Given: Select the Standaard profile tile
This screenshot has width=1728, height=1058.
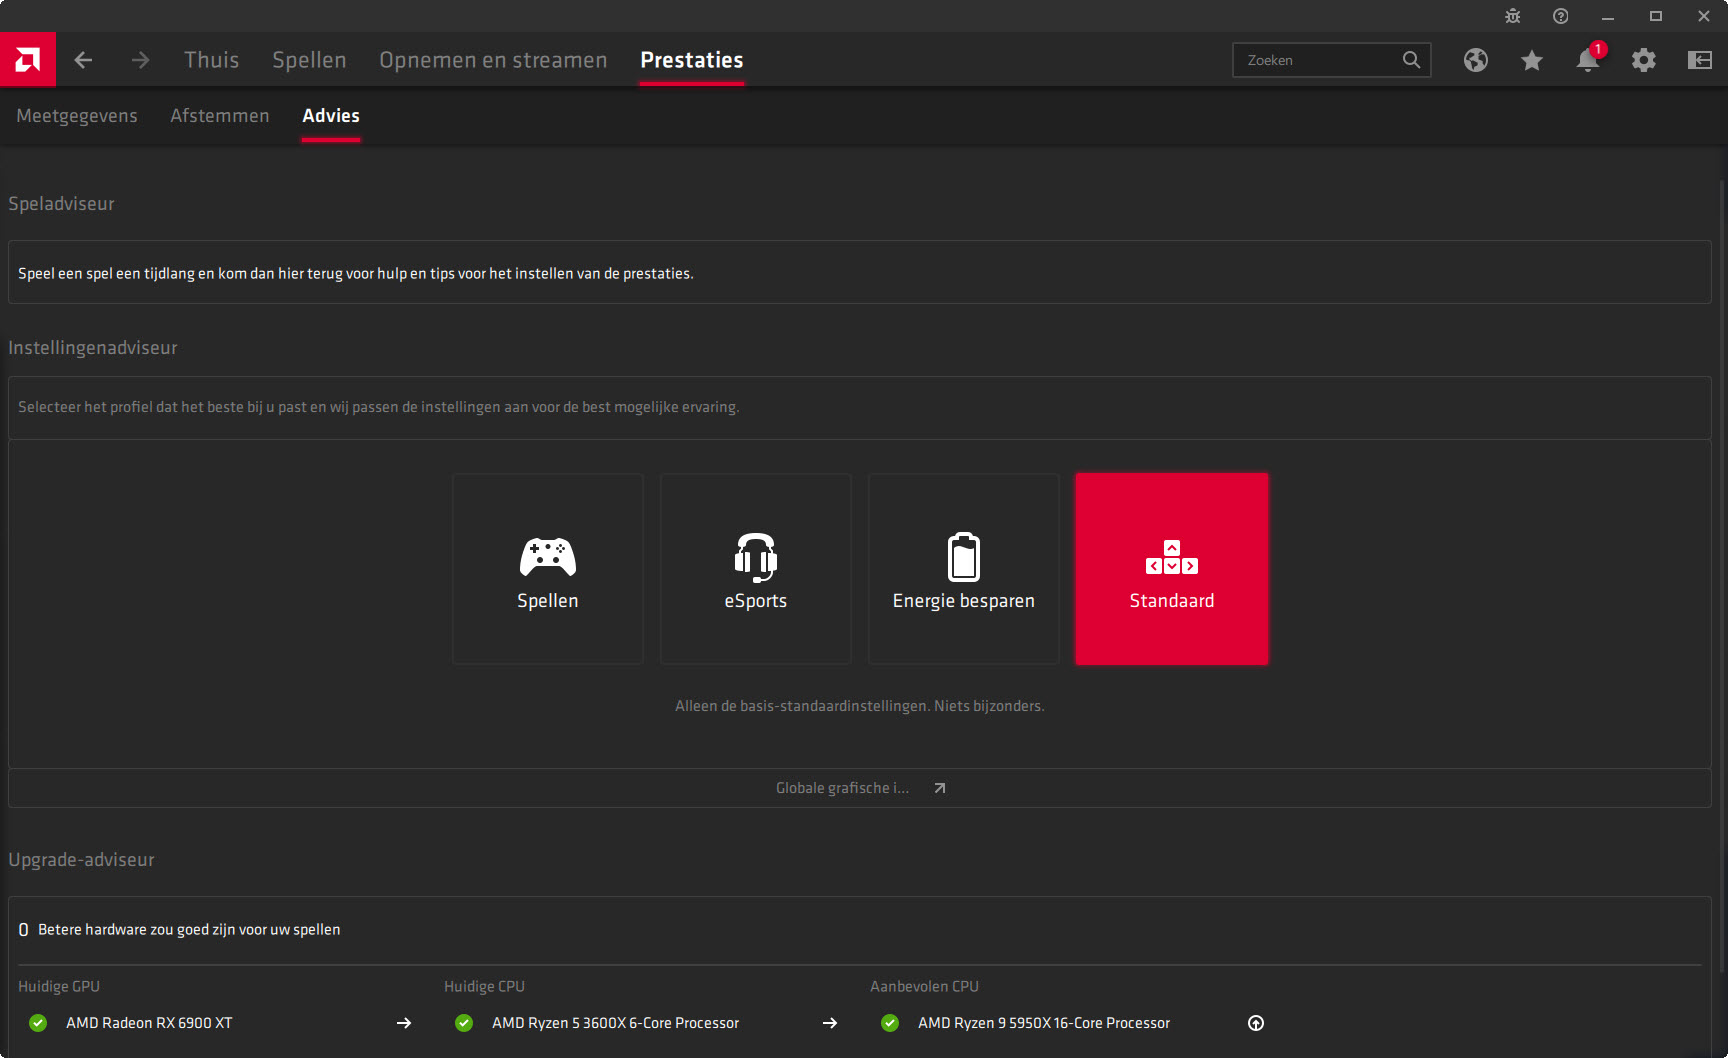Looking at the screenshot, I should [x=1172, y=568].
